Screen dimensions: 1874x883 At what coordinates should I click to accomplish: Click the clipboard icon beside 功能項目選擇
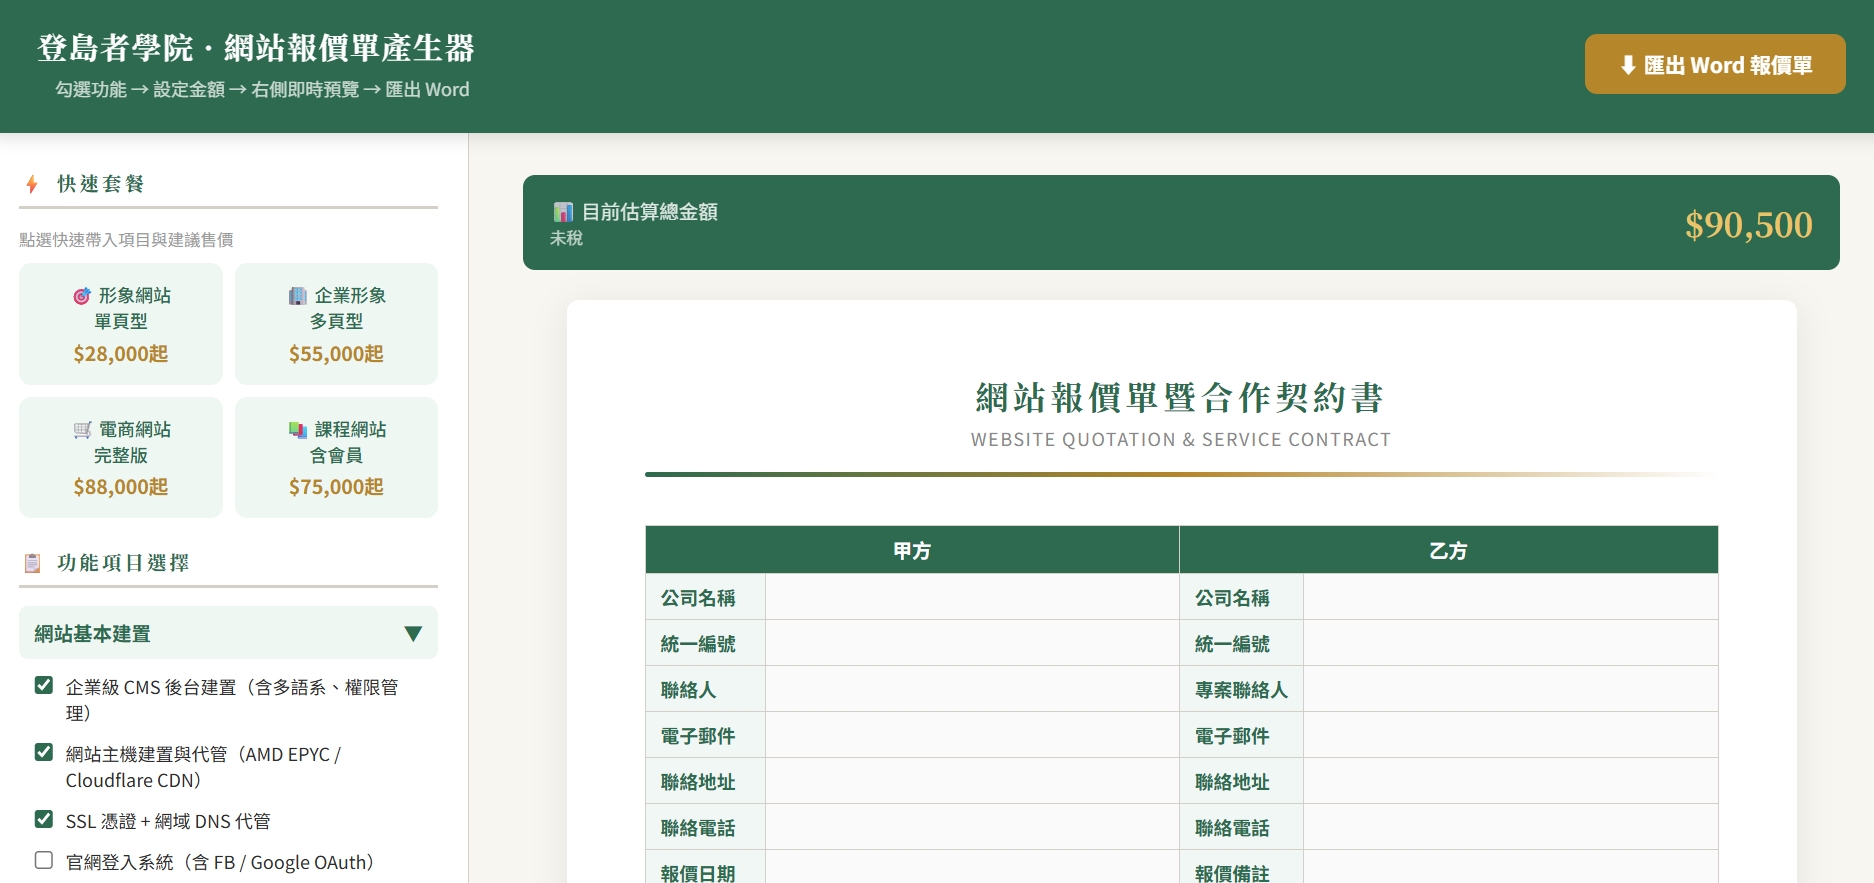(33, 563)
